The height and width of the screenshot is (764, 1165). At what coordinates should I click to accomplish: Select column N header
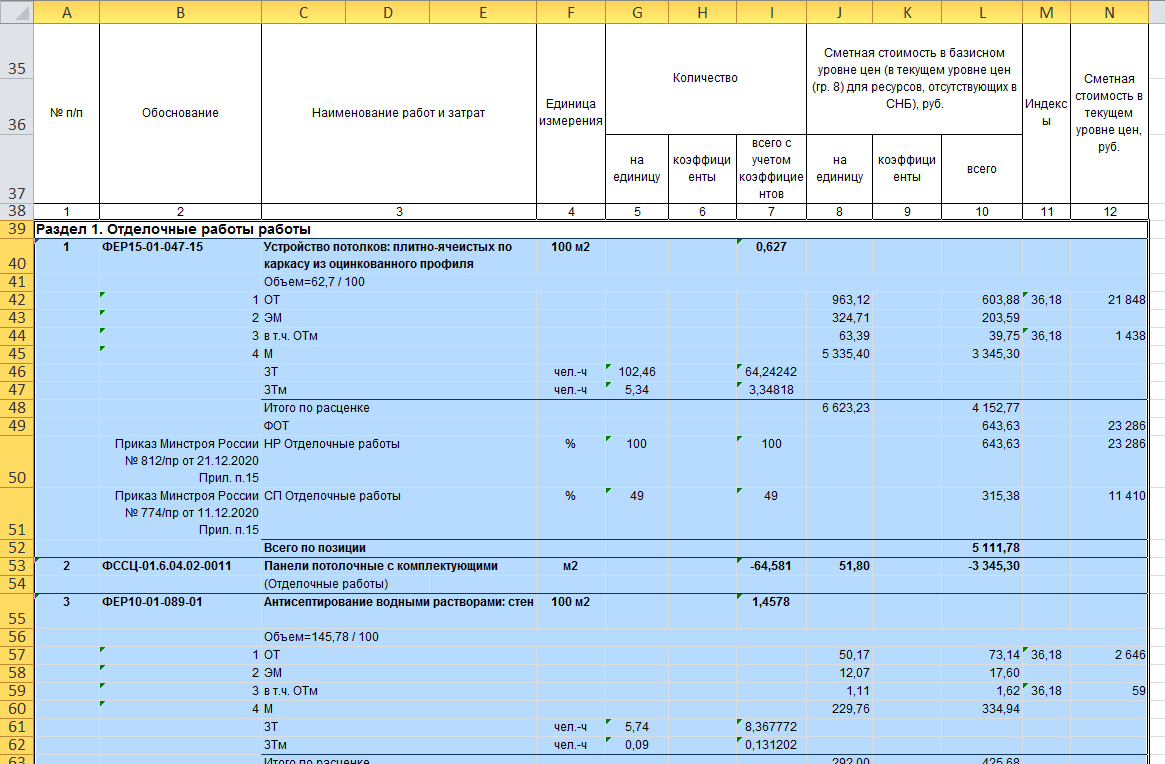pyautogui.click(x=1109, y=12)
